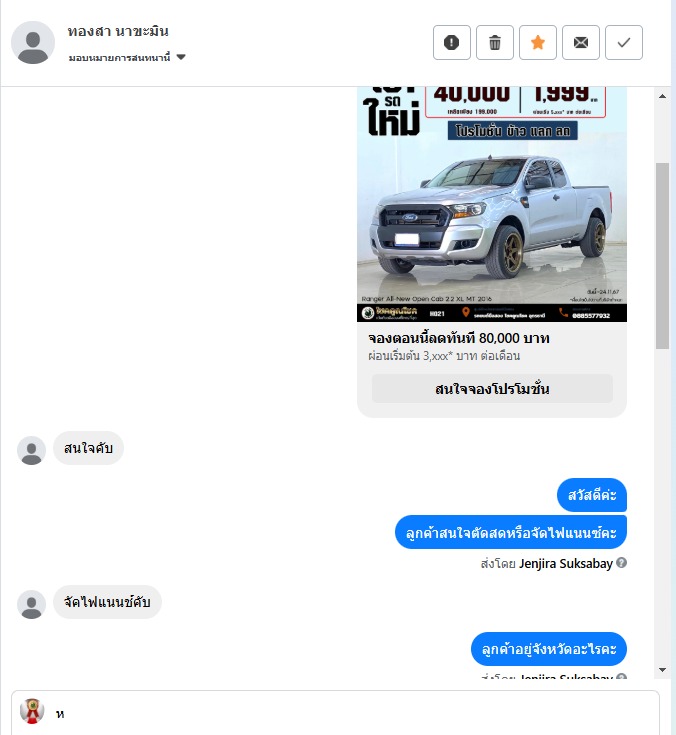Mark conversation unread with envelope icon
The height and width of the screenshot is (735, 676).
(581, 43)
